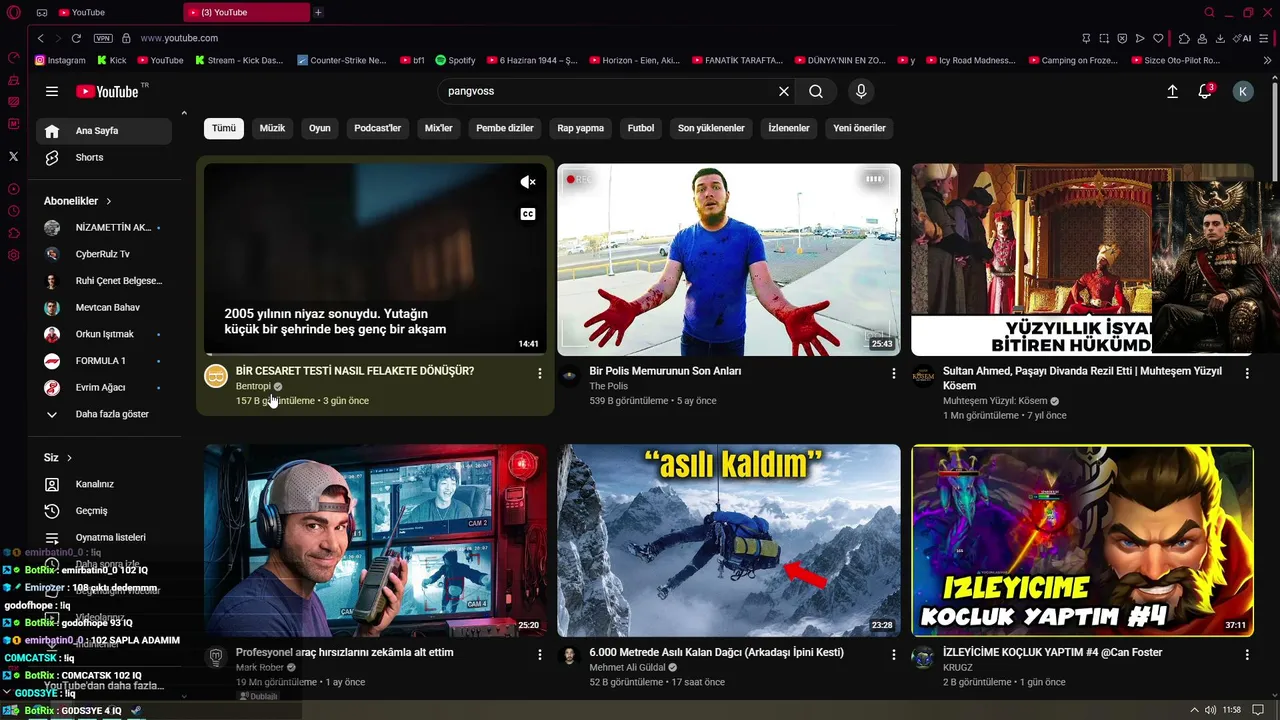Open the Instagram bookmark
The height and width of the screenshot is (720, 1280).
(x=60, y=60)
